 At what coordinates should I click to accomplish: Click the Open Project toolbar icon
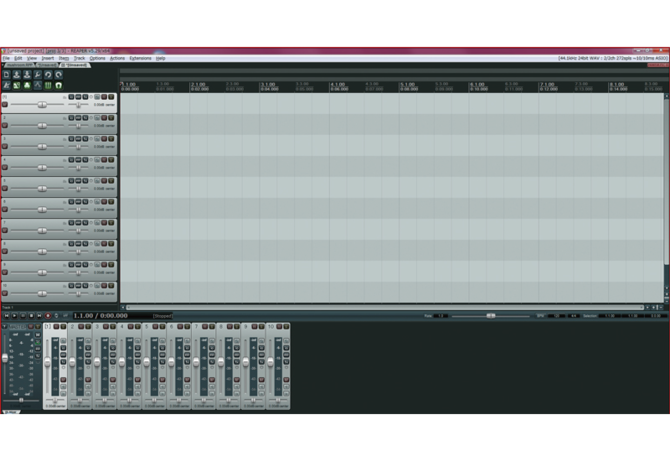tap(17, 75)
